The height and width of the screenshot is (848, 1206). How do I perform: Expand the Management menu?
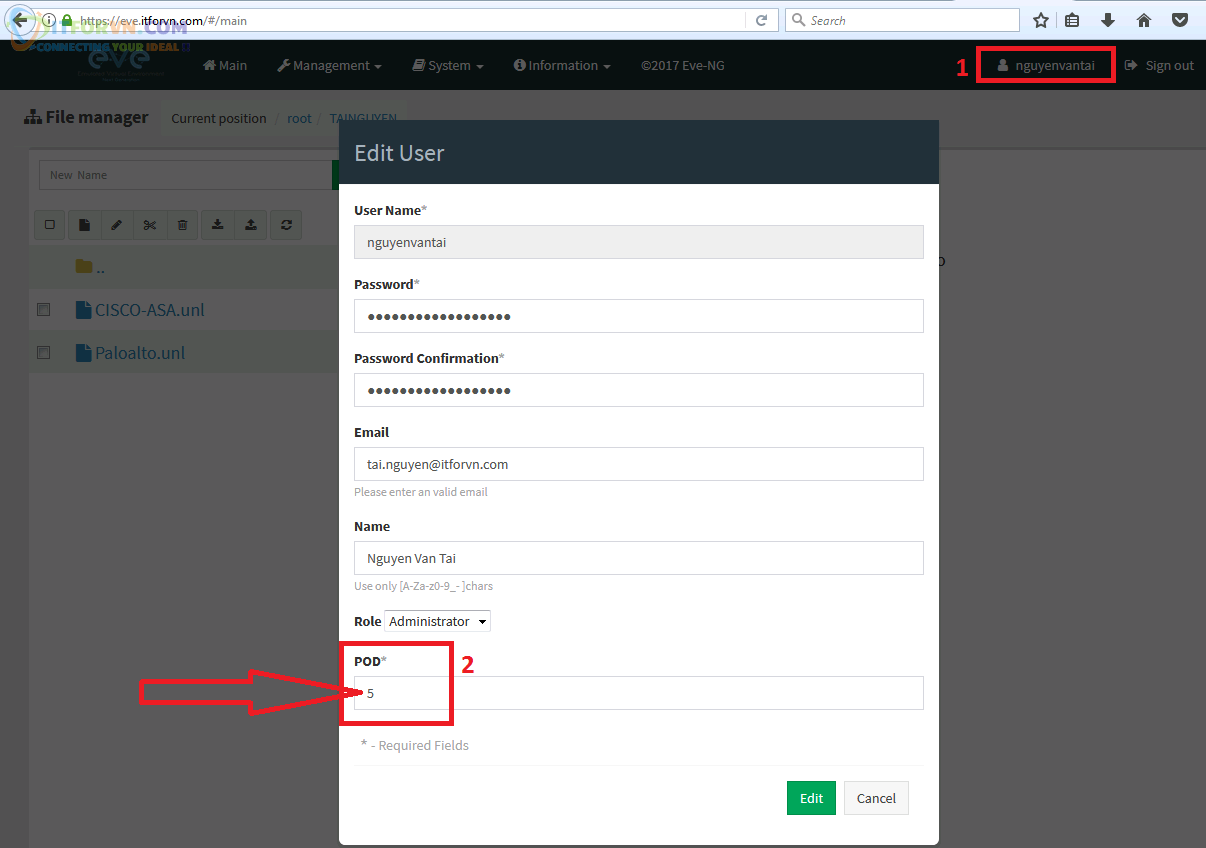[329, 66]
